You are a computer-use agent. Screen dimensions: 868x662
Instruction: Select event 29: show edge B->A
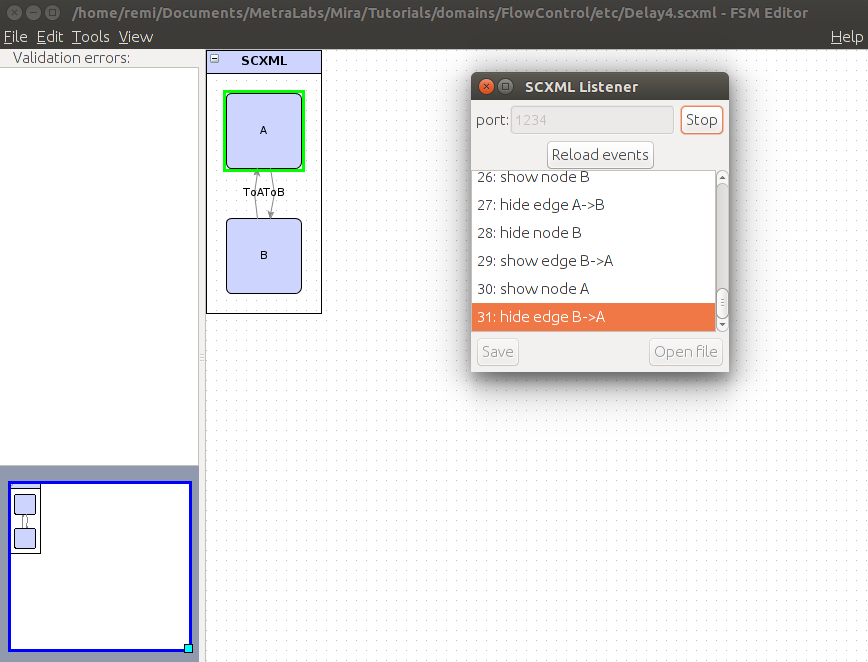click(594, 261)
